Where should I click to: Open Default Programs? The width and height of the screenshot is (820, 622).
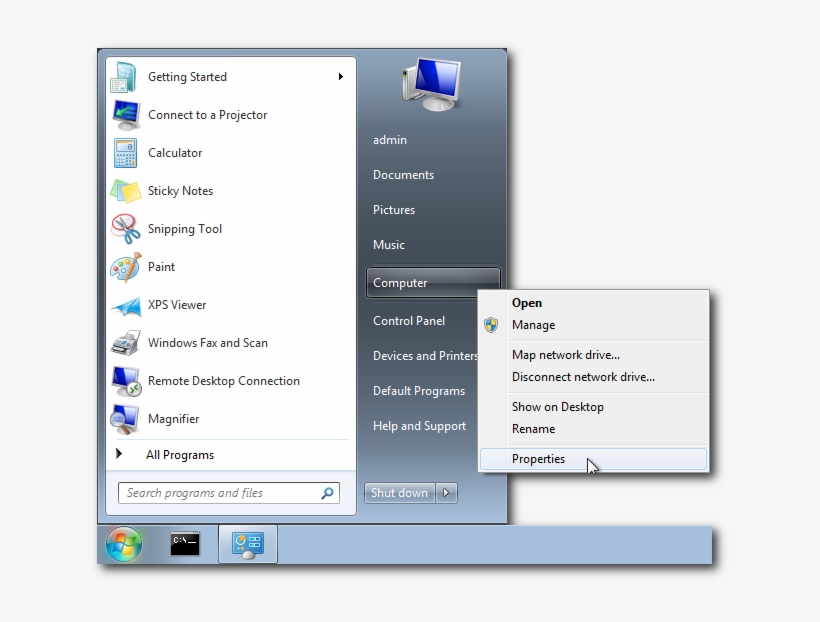(x=419, y=391)
